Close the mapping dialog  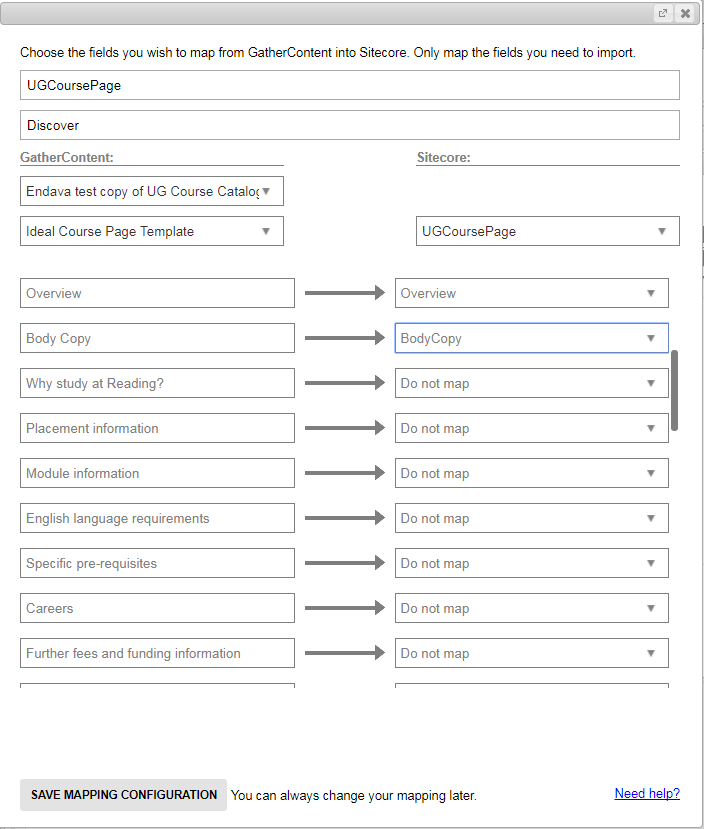point(685,13)
